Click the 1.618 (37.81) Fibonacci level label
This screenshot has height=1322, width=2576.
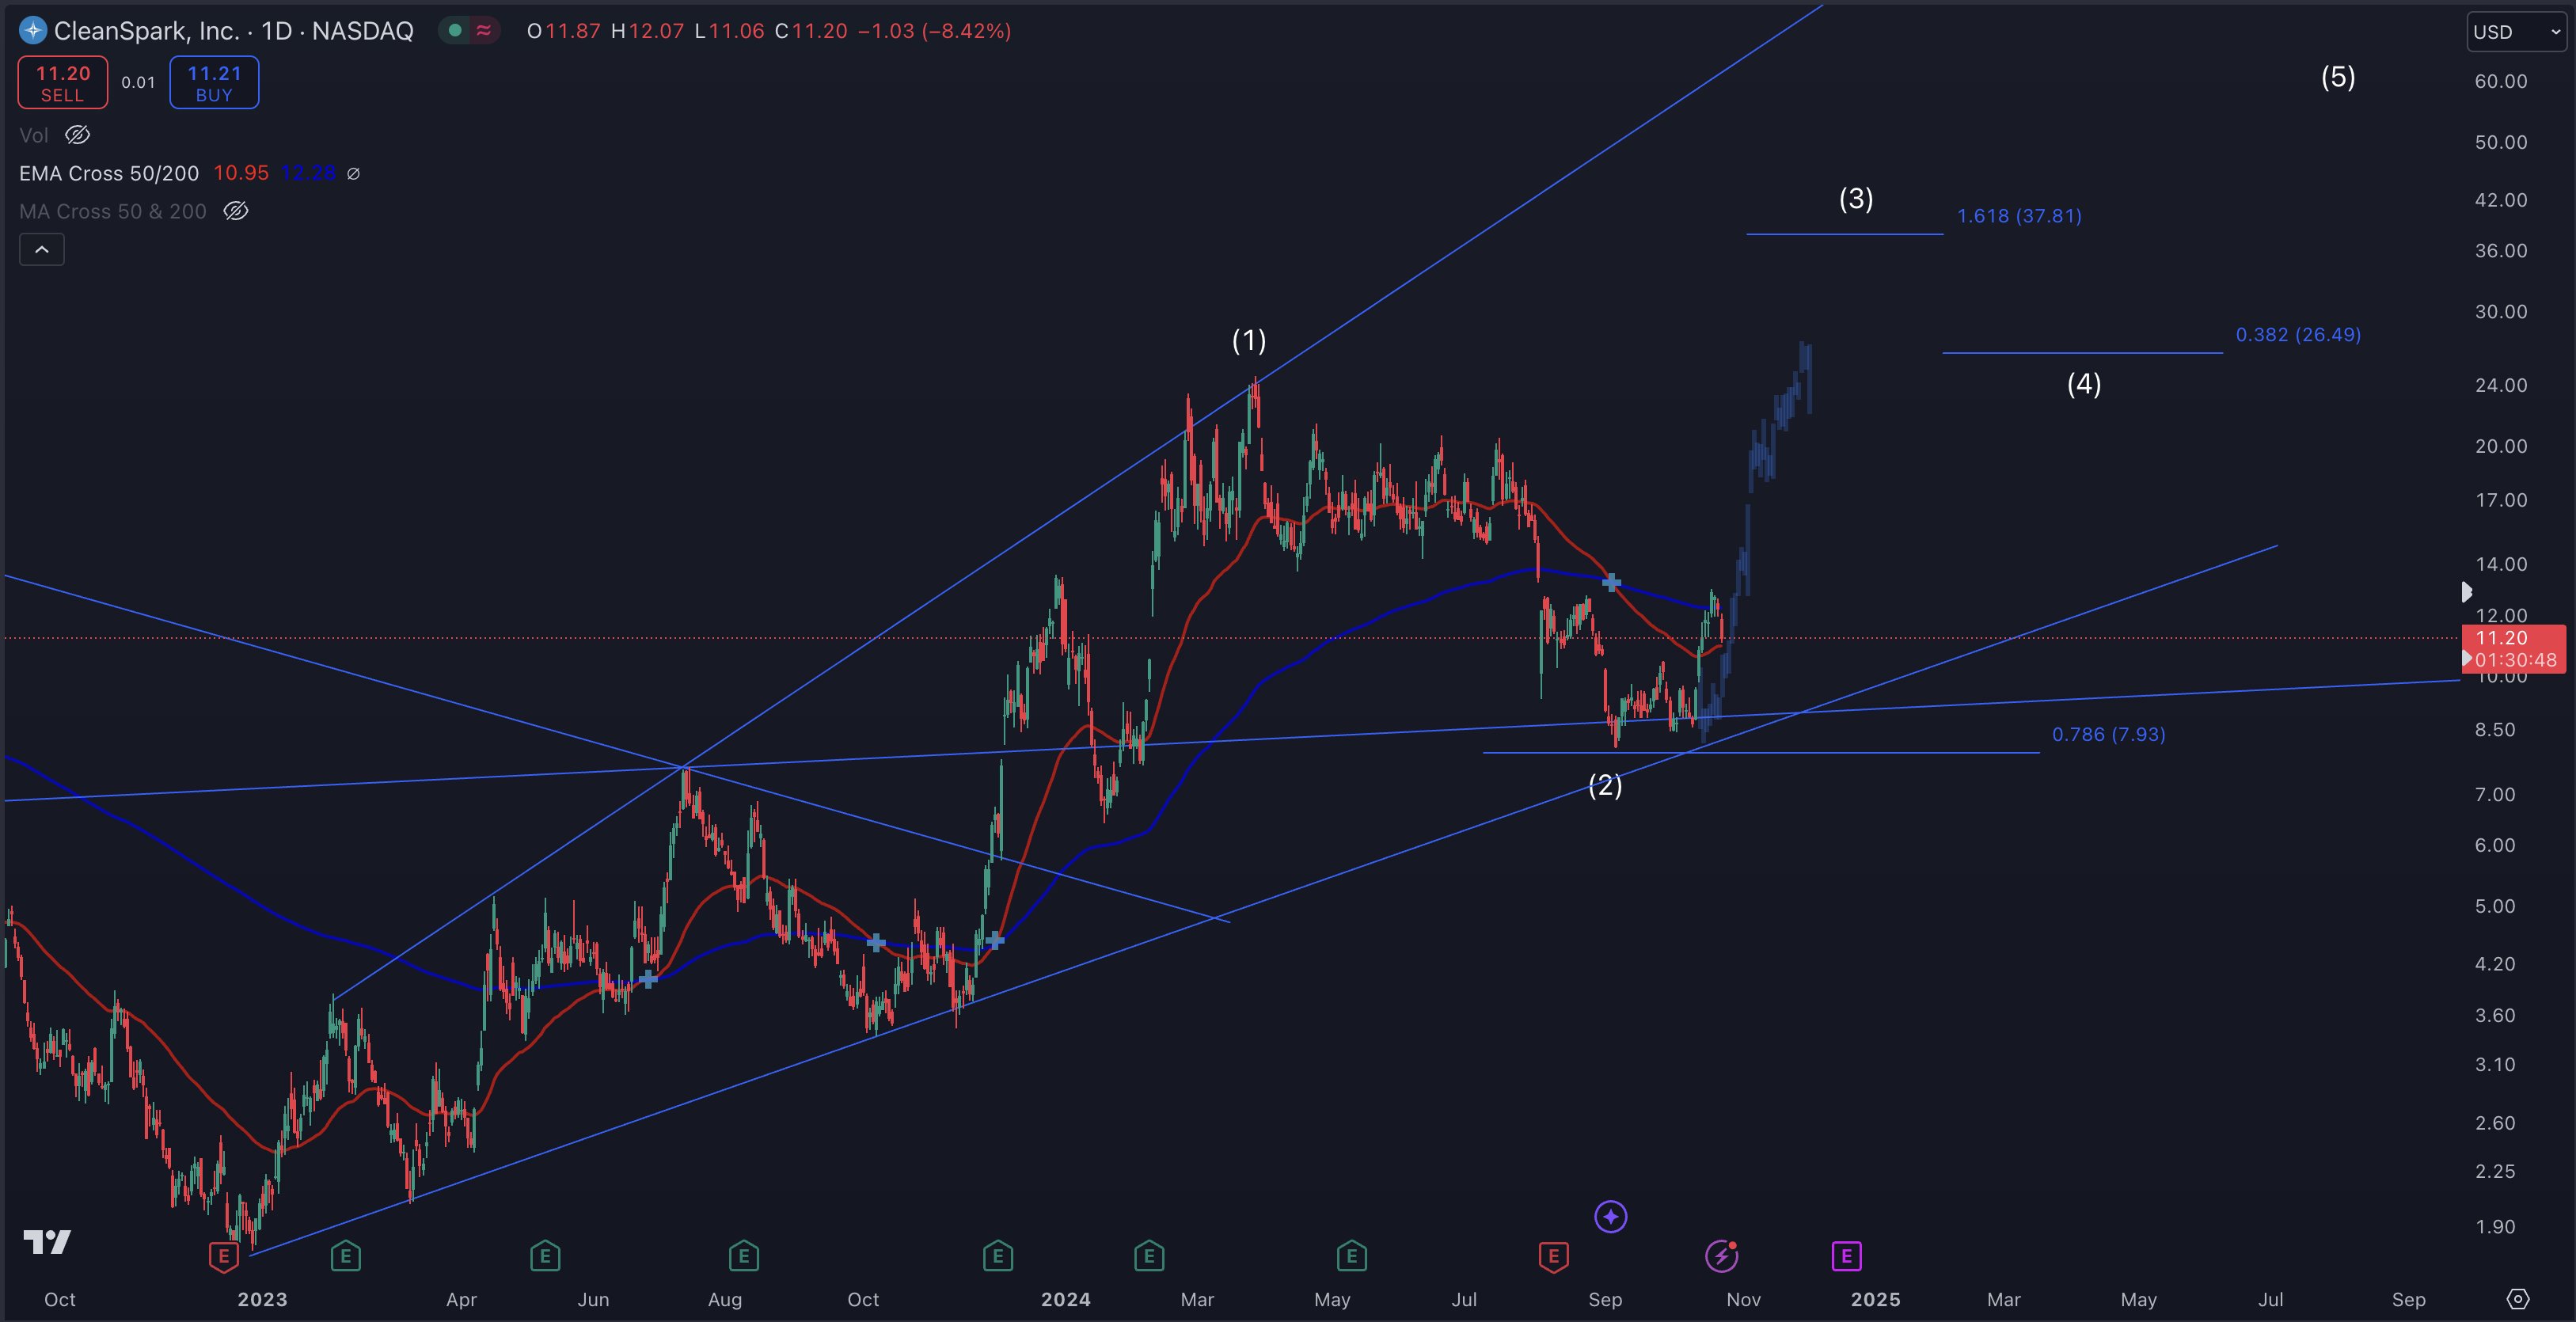click(x=2018, y=216)
